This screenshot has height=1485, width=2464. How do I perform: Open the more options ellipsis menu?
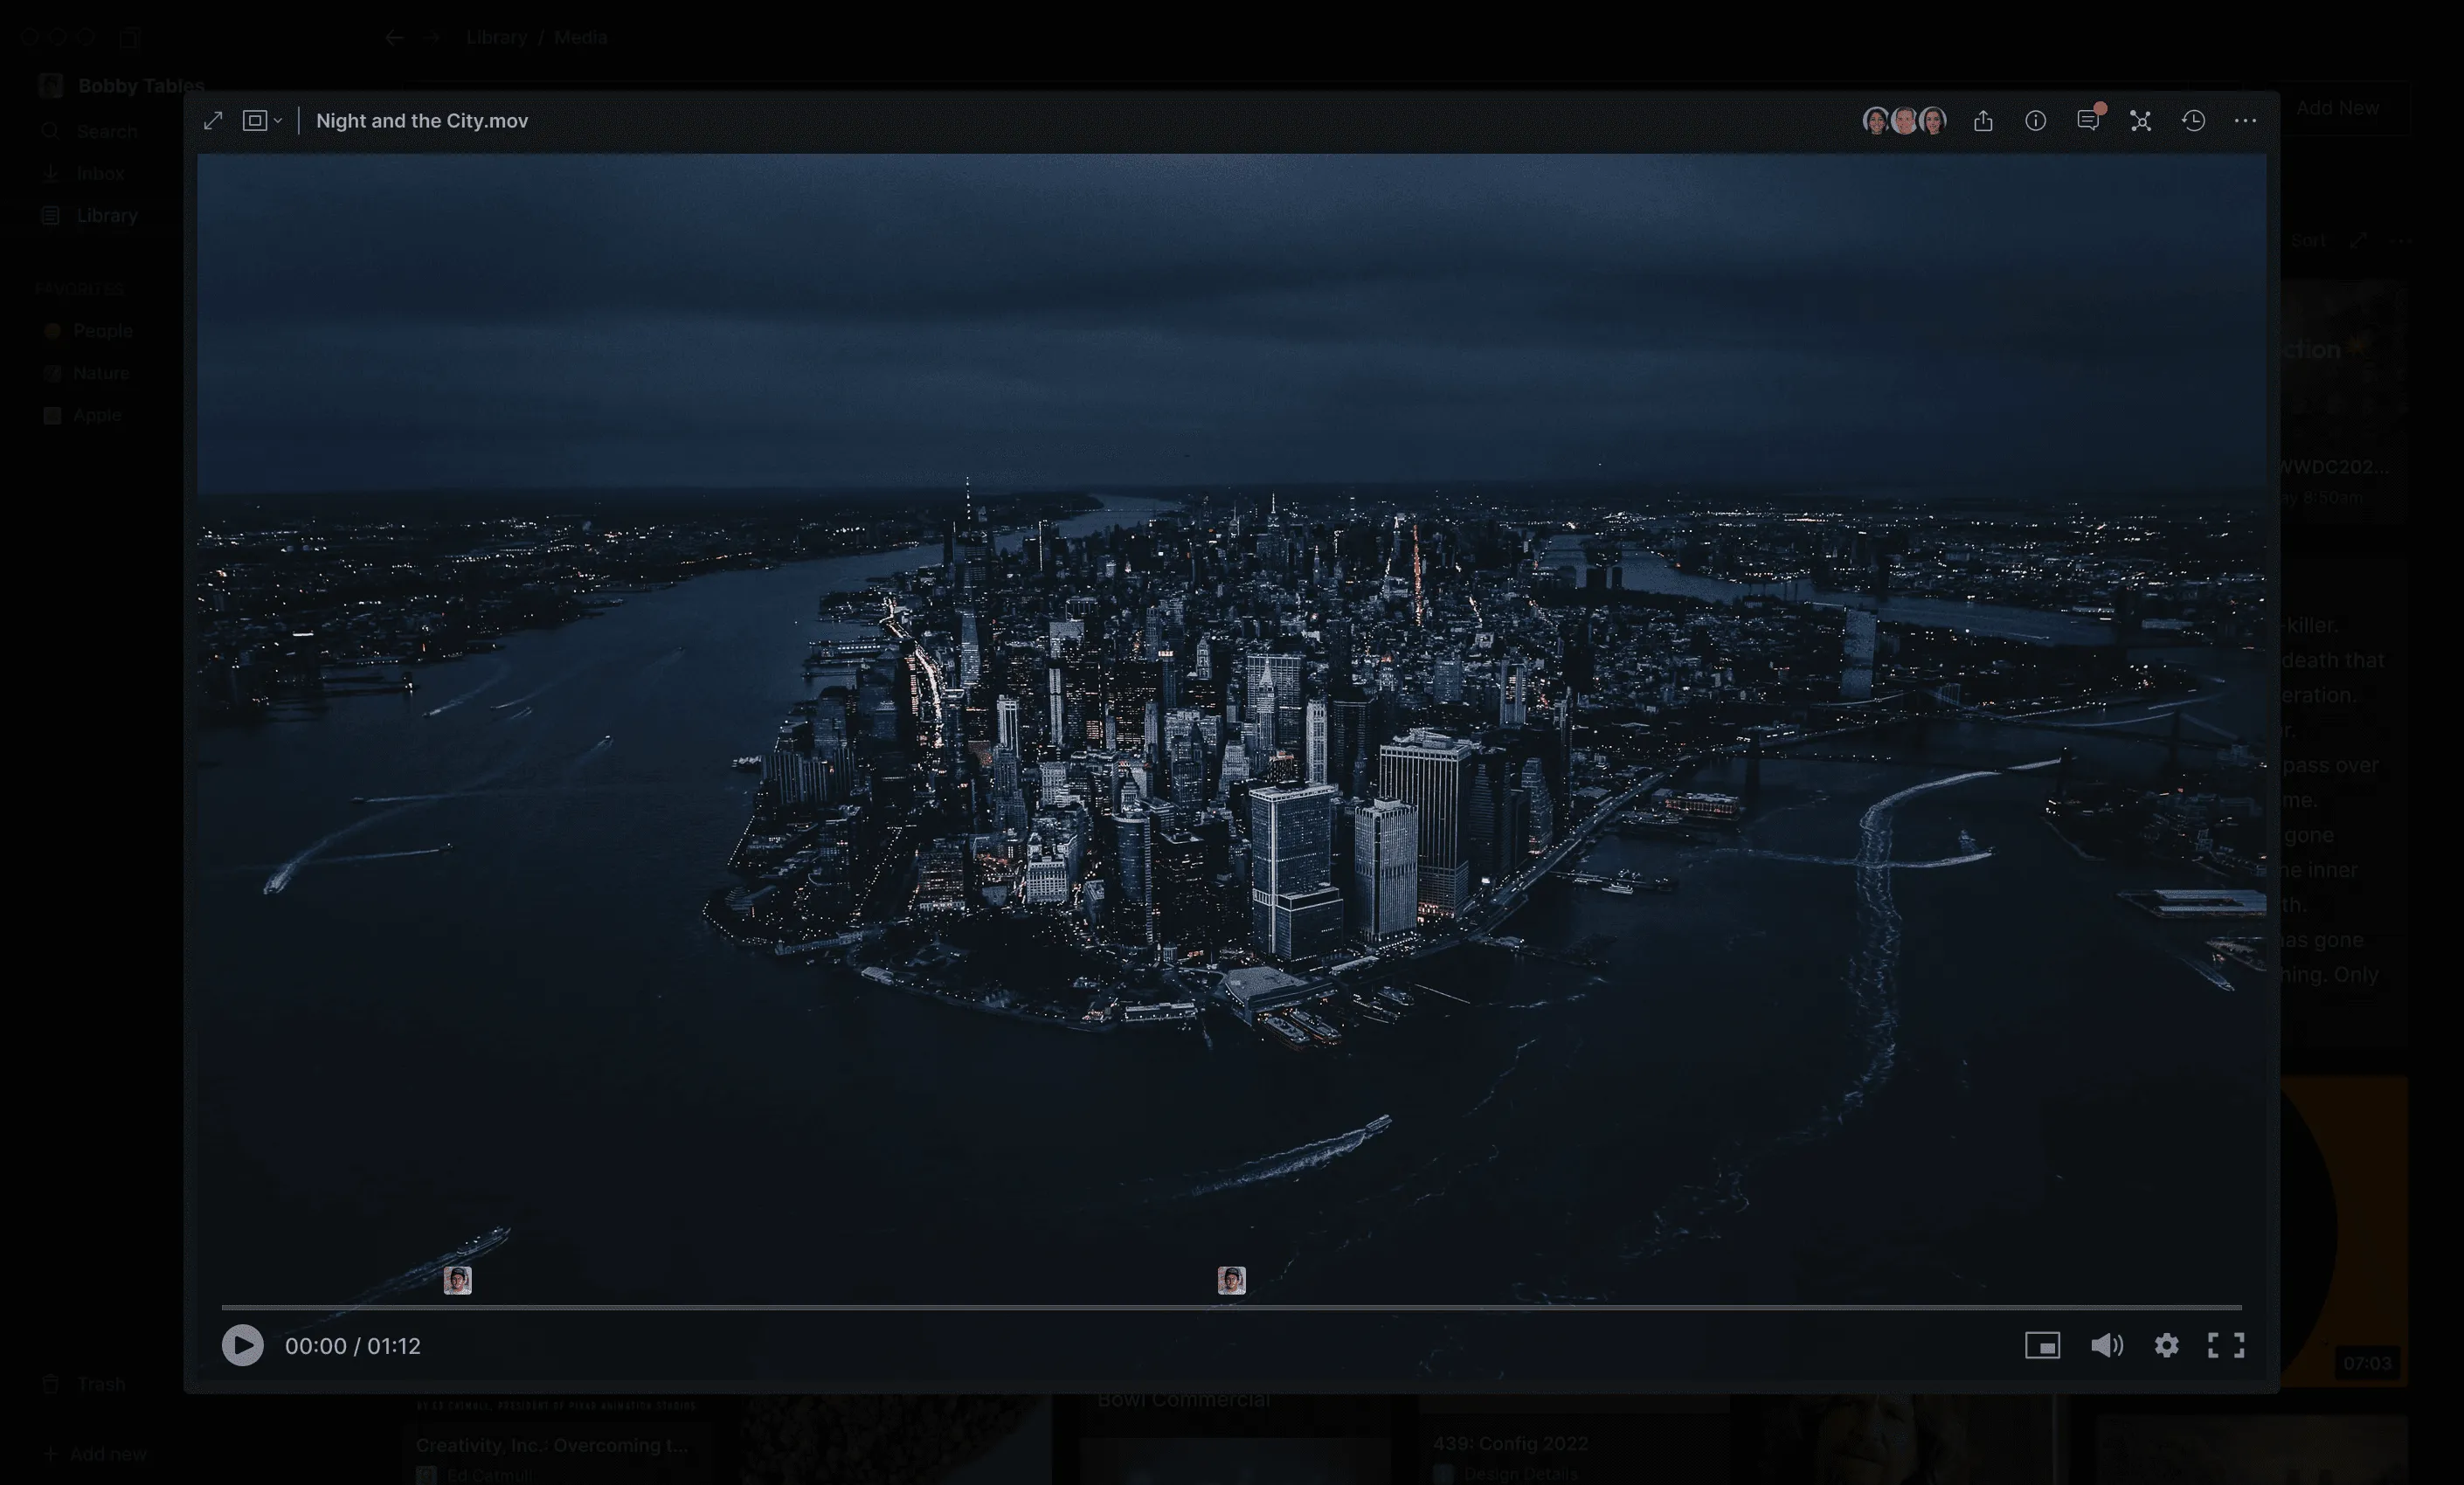(2245, 121)
